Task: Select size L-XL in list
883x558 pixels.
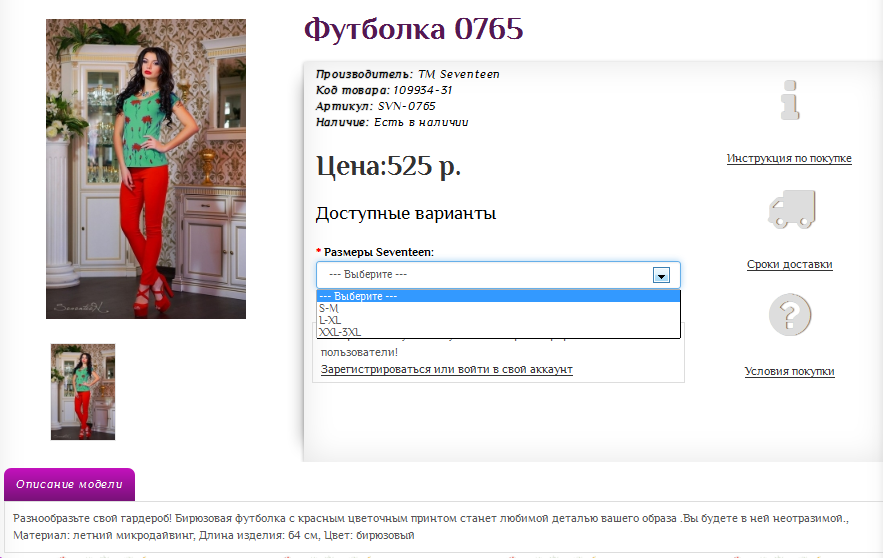Action: click(x=498, y=320)
